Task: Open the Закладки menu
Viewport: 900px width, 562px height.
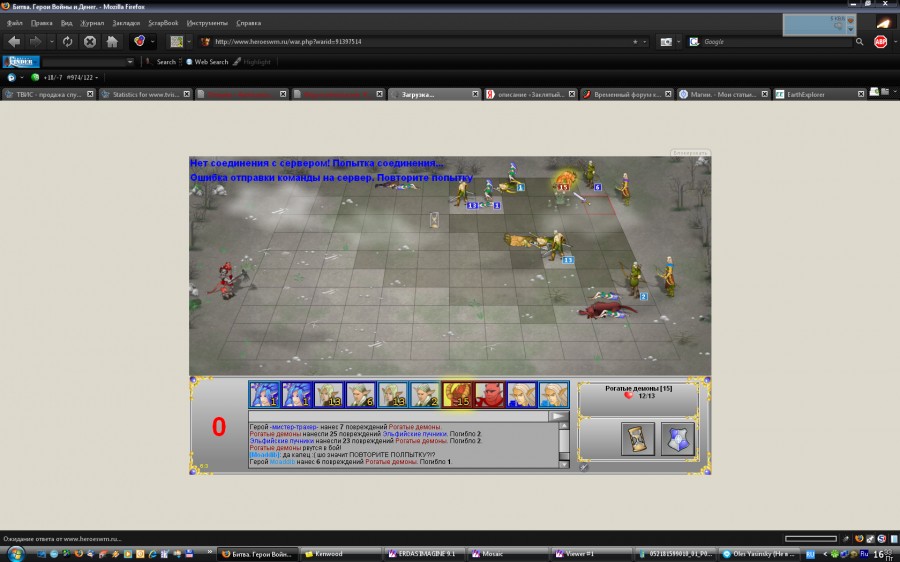Action: 126,22
